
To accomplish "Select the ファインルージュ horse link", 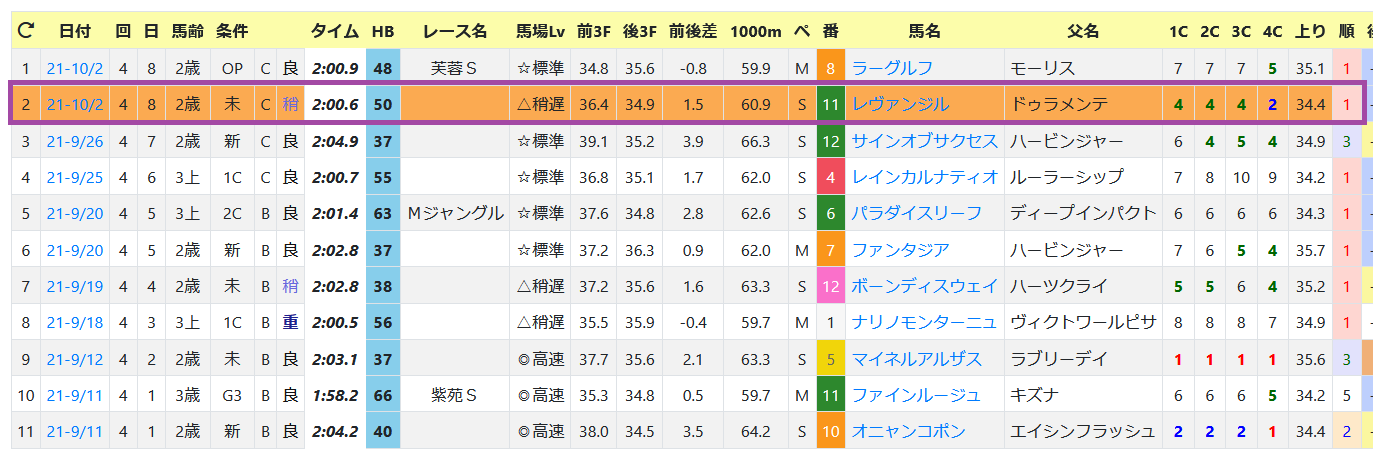I will 916,395.
